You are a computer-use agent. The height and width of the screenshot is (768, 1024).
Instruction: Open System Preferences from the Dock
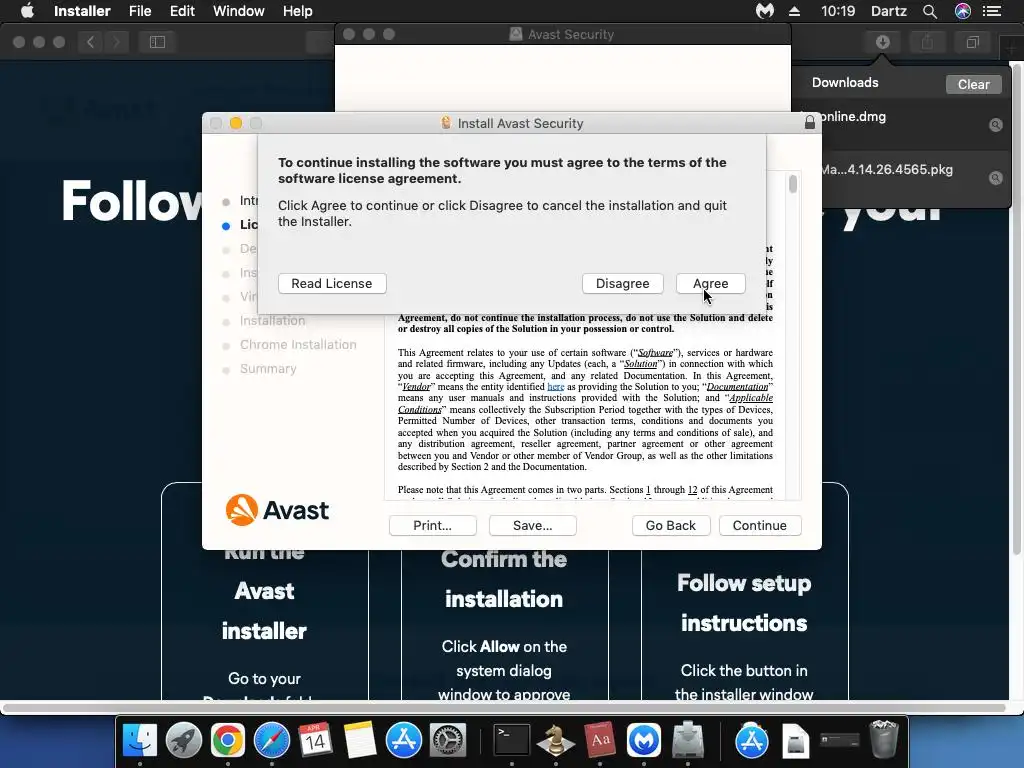coord(447,740)
